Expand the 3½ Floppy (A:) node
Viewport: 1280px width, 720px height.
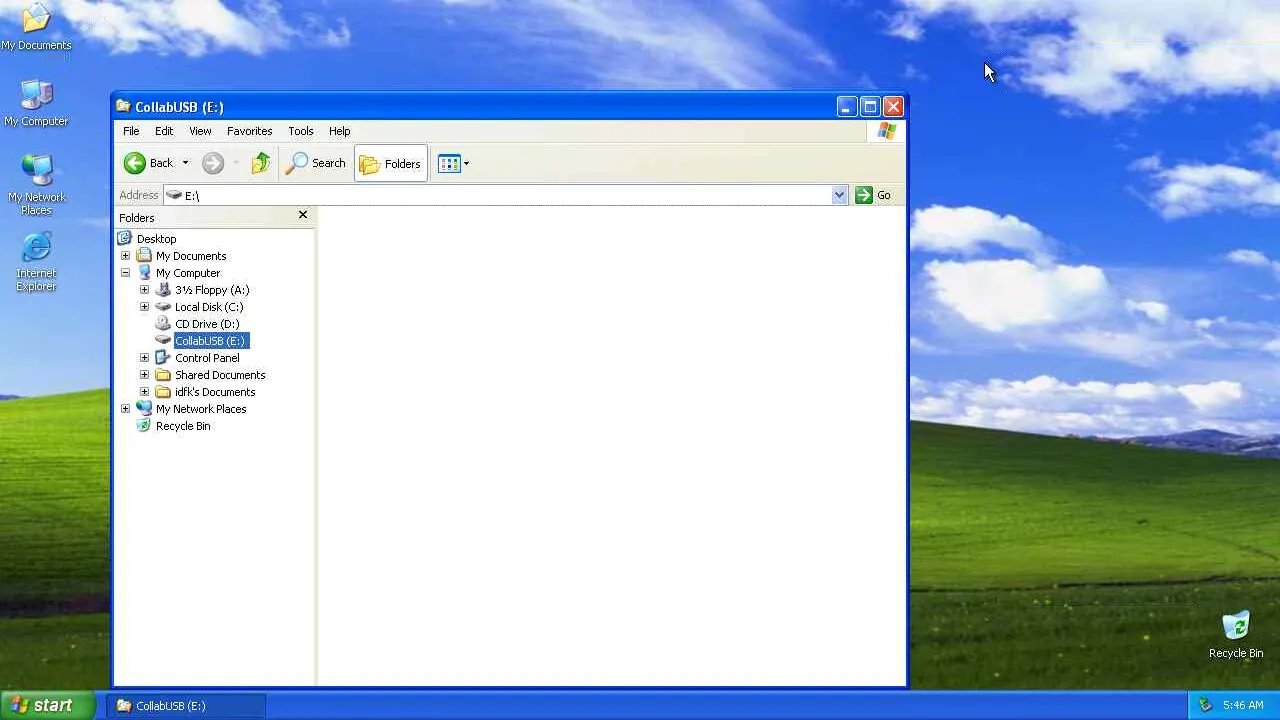[x=144, y=290]
